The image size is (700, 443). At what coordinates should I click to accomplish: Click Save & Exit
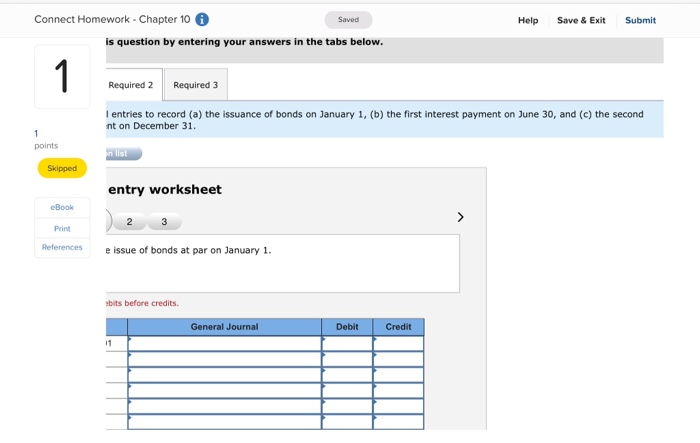[x=581, y=20]
